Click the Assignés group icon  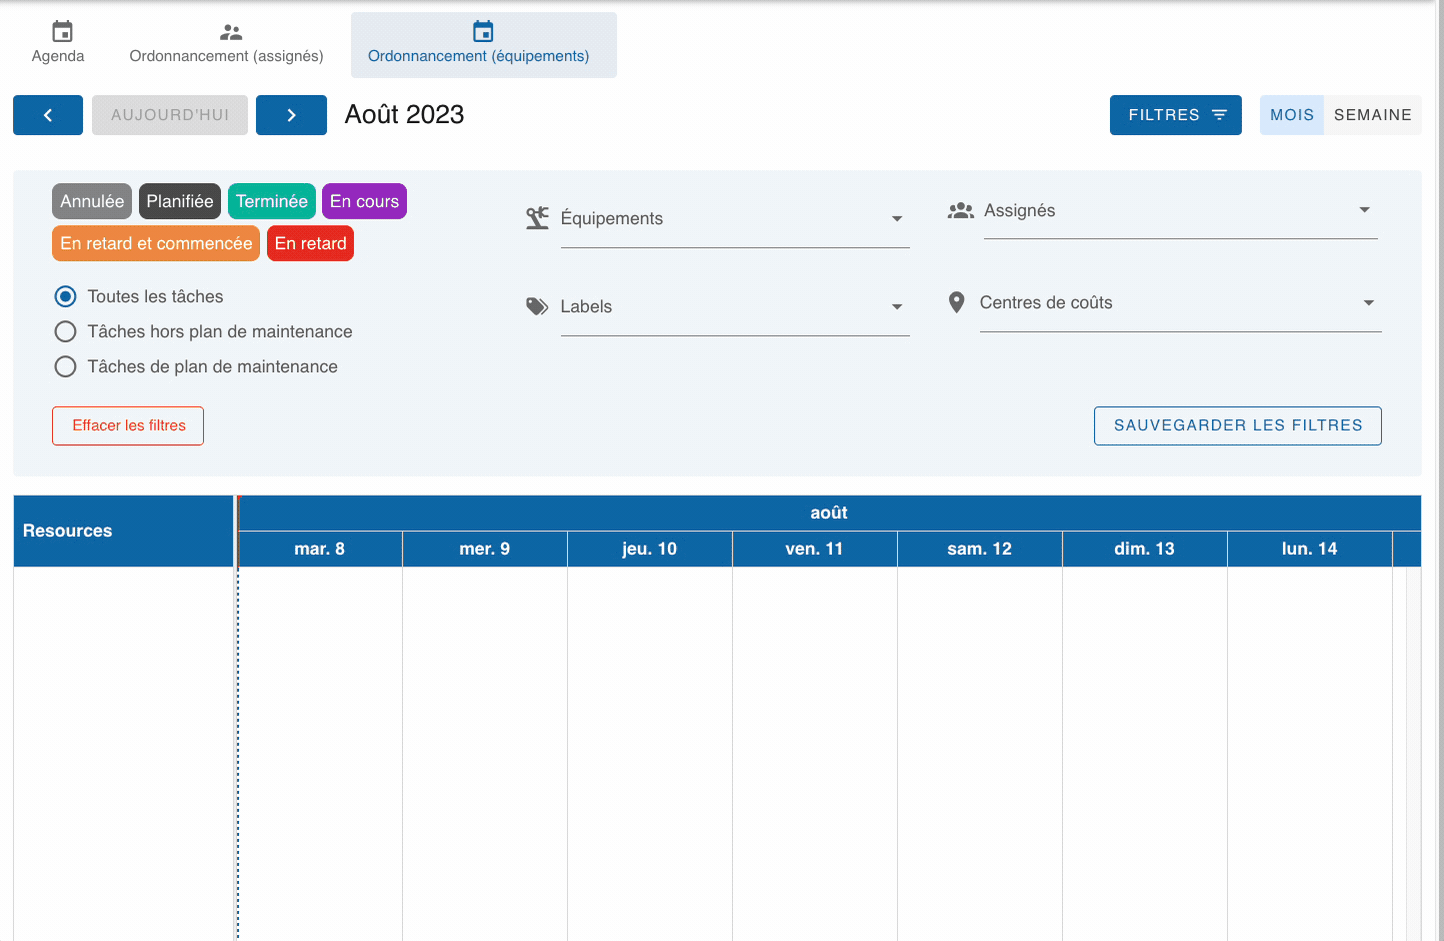point(961,210)
